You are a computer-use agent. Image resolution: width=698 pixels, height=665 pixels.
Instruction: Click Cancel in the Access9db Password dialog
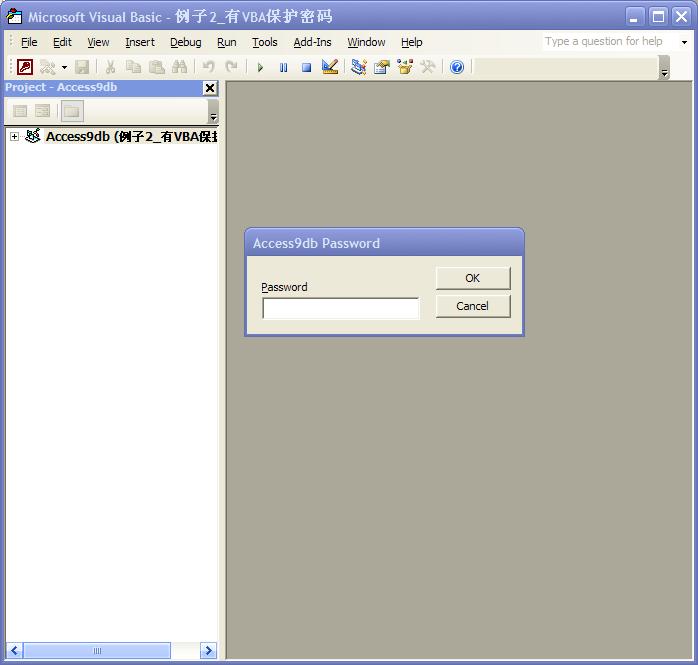(x=473, y=306)
